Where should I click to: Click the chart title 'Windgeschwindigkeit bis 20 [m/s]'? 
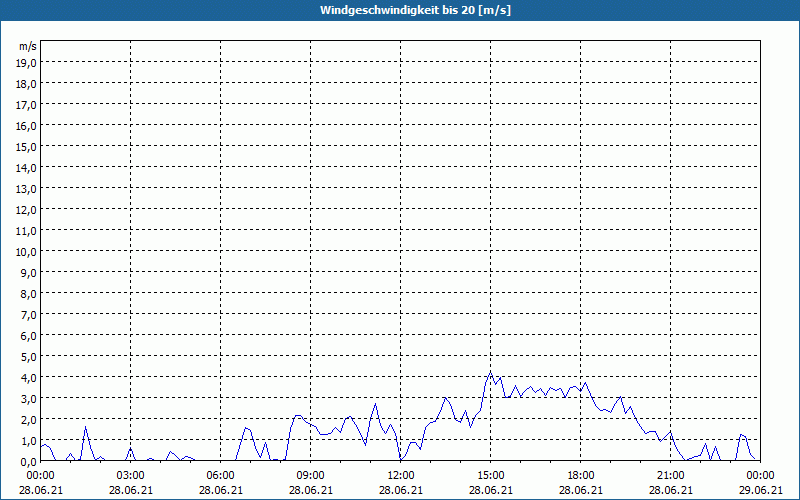415,10
